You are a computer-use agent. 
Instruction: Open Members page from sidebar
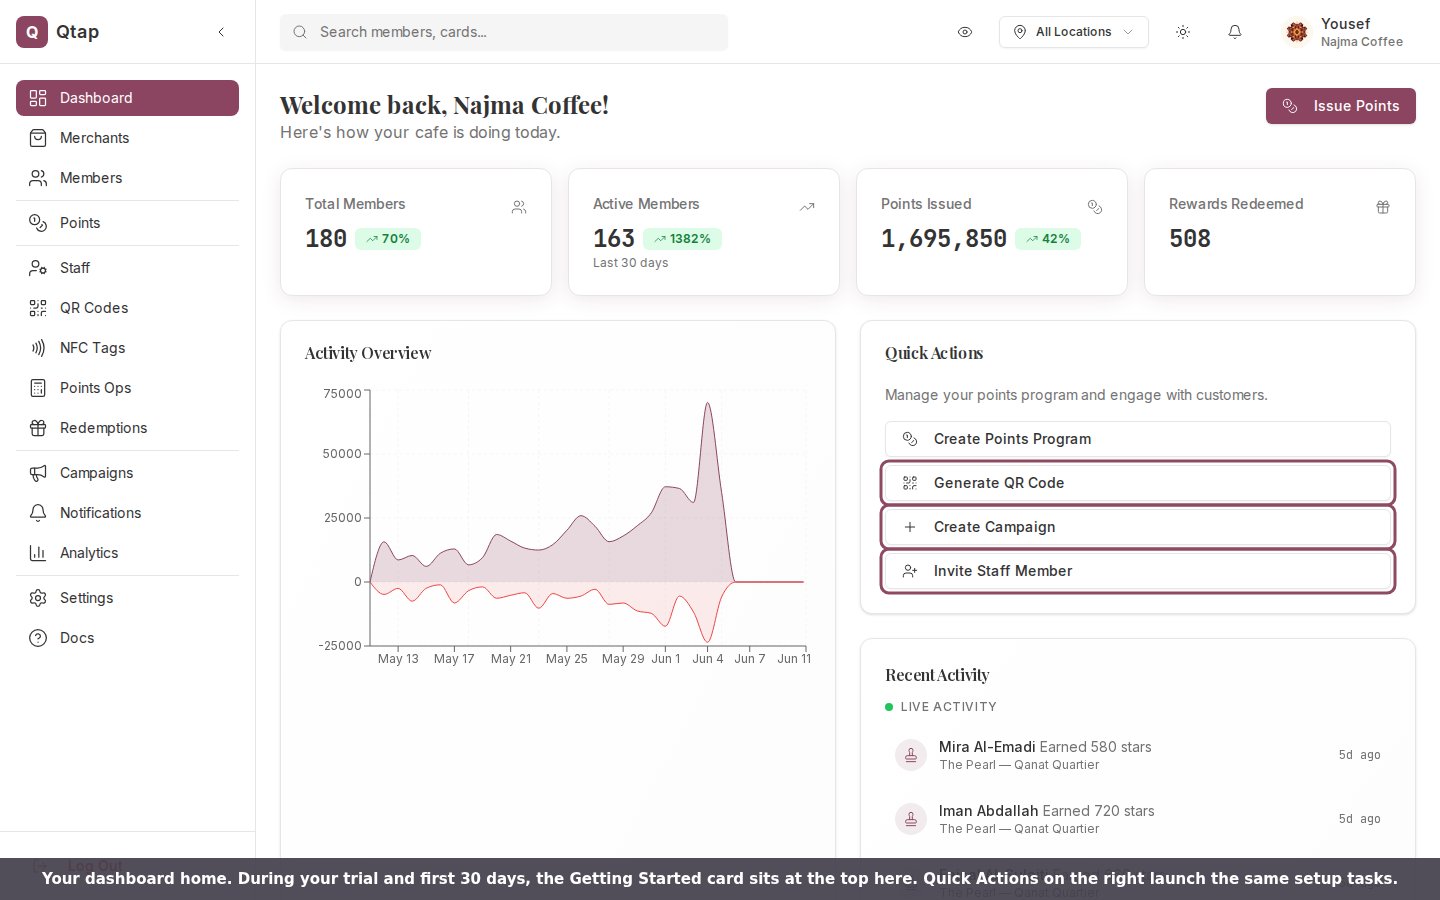(x=127, y=178)
